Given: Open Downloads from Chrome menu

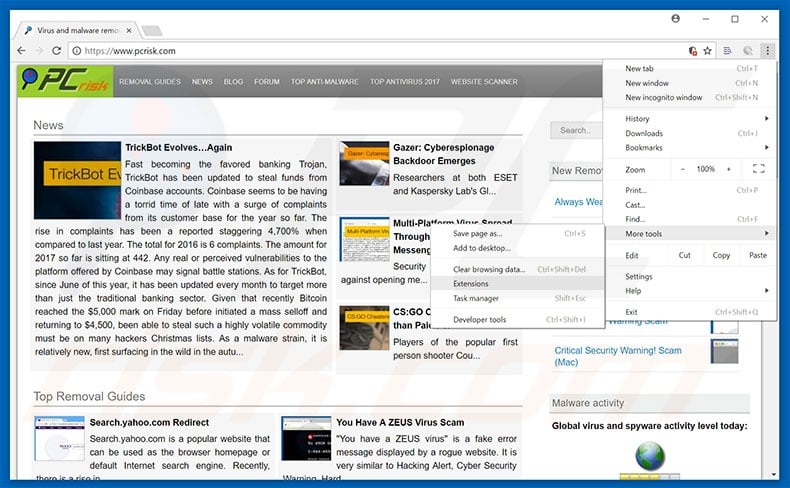Looking at the screenshot, I should [690, 133].
